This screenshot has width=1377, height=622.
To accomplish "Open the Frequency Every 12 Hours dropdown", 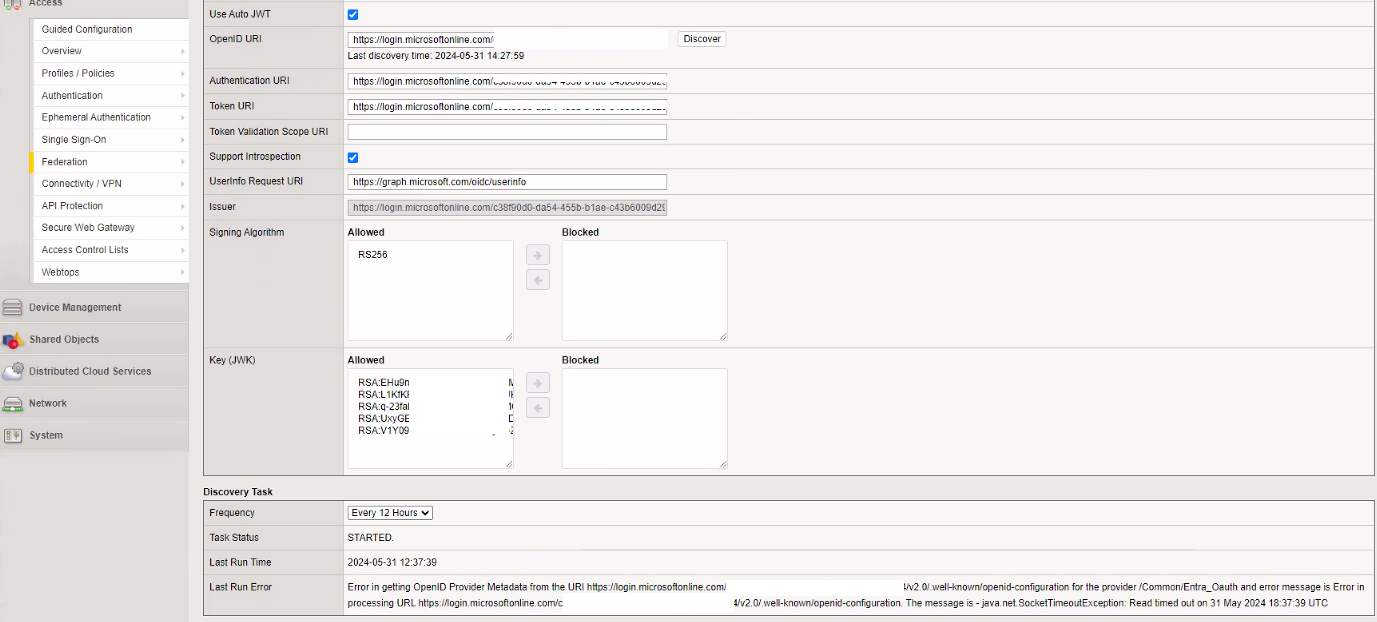I will 390,513.
